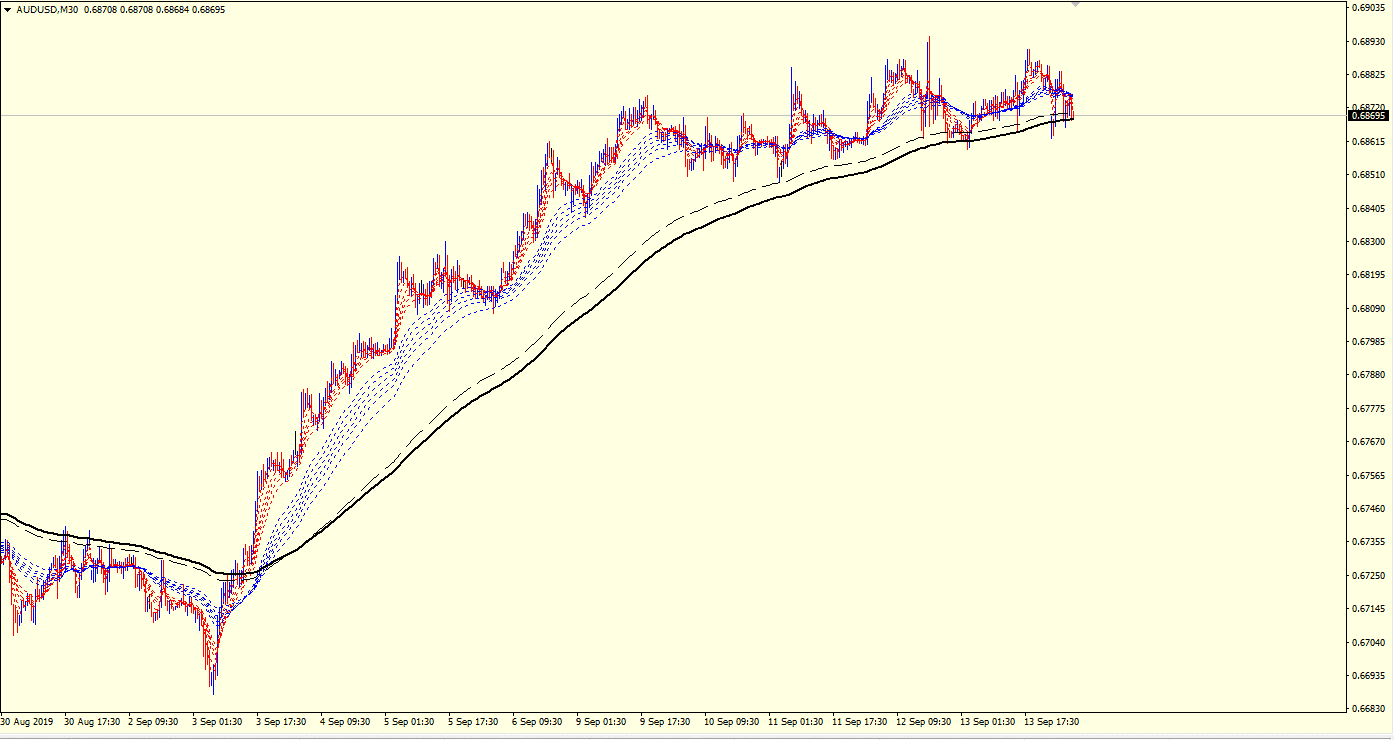This screenshot has height=740, width=1394.
Task: Click the 9 Sep 01:30 time label
Action: [x=603, y=721]
